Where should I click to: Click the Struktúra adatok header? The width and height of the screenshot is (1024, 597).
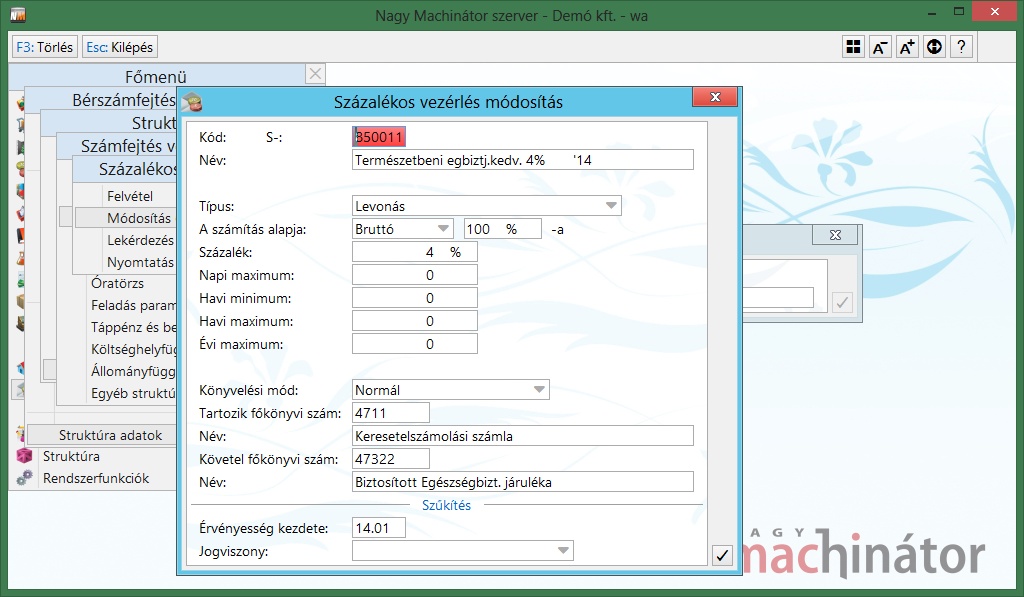coord(110,435)
